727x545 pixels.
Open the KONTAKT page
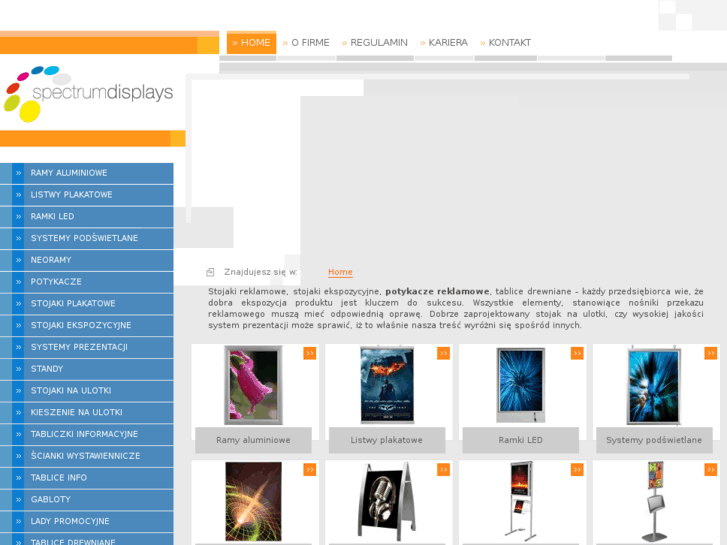click(505, 43)
